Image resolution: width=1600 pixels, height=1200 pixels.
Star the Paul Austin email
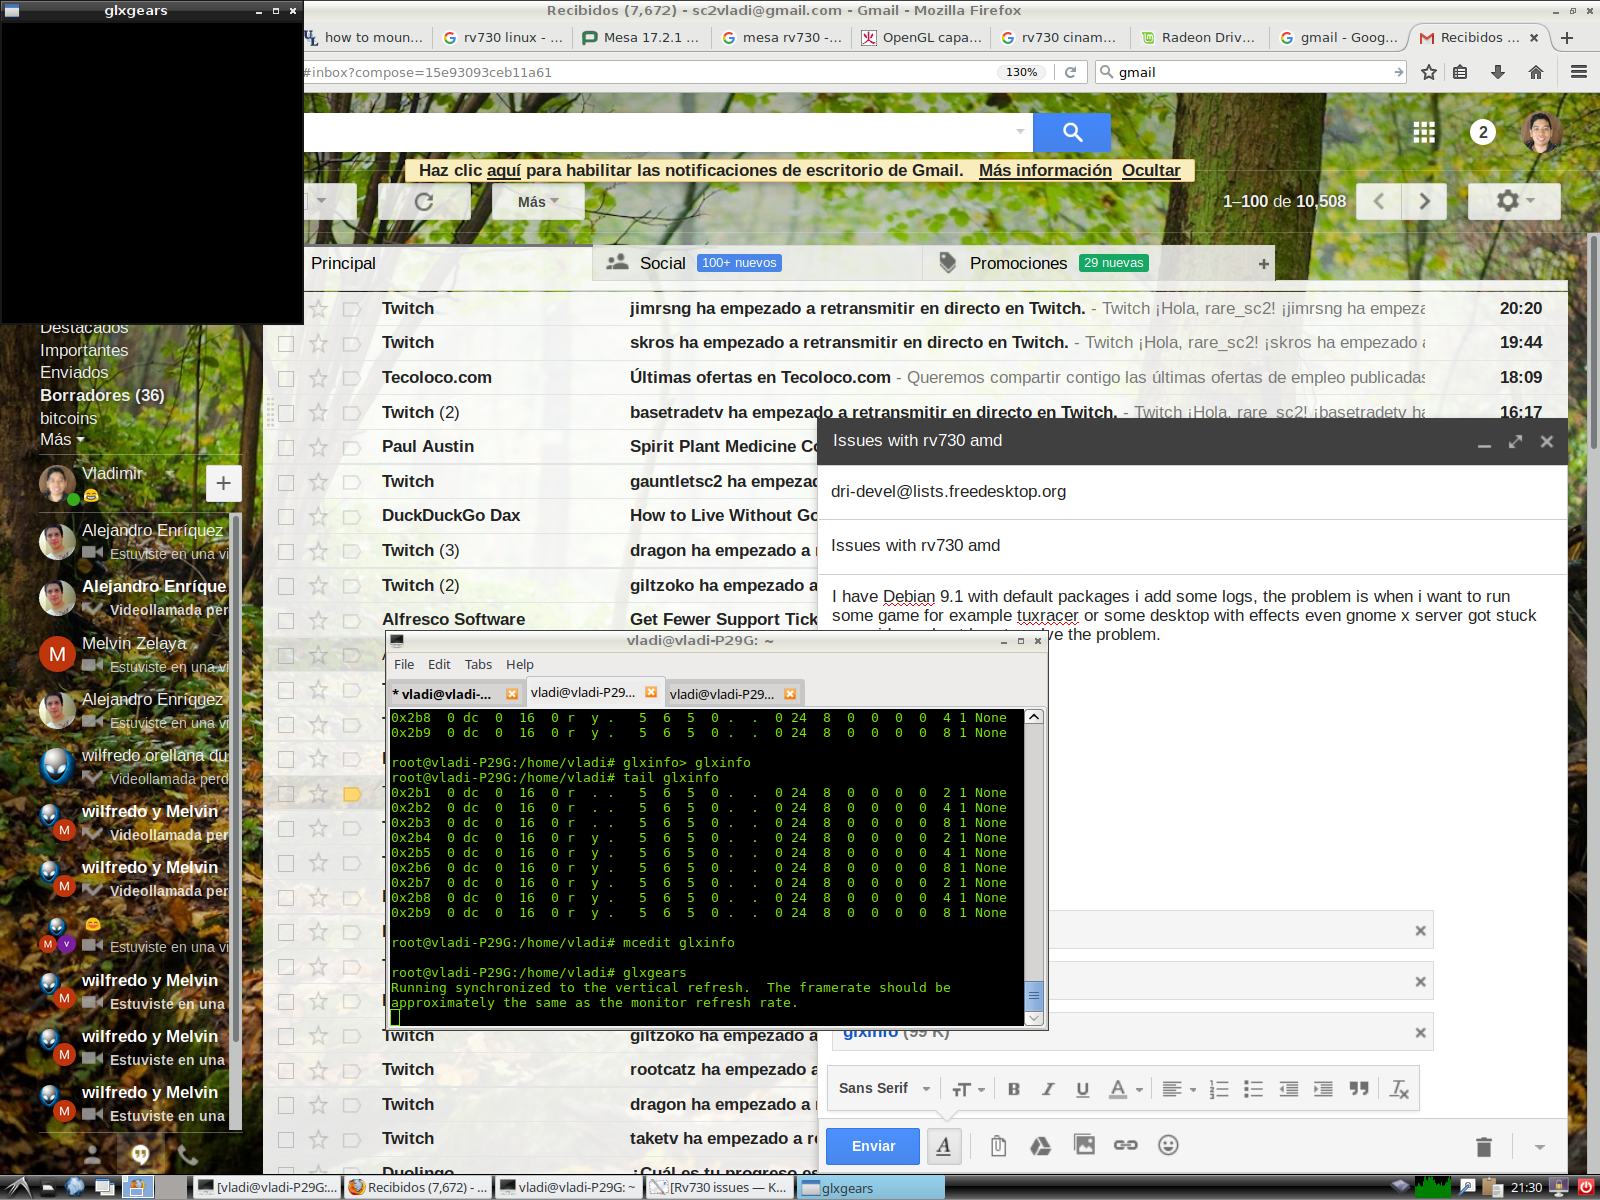tap(318, 447)
